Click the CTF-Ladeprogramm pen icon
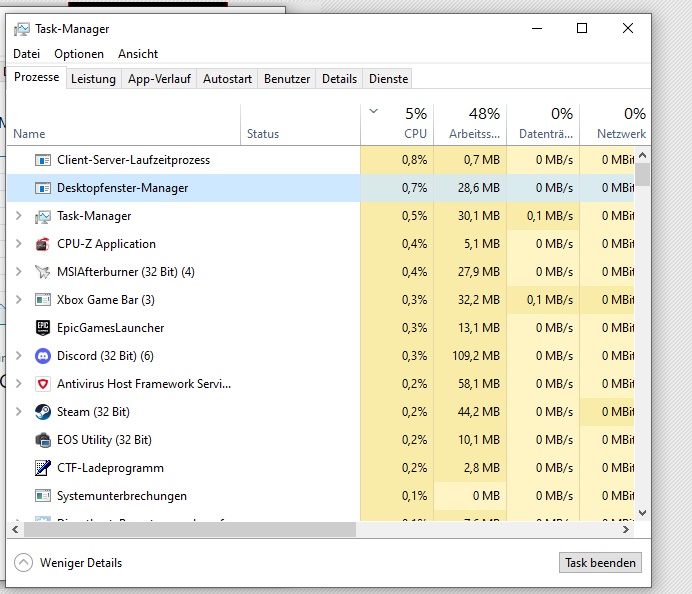Screen dimensions: 692x594 43,468
